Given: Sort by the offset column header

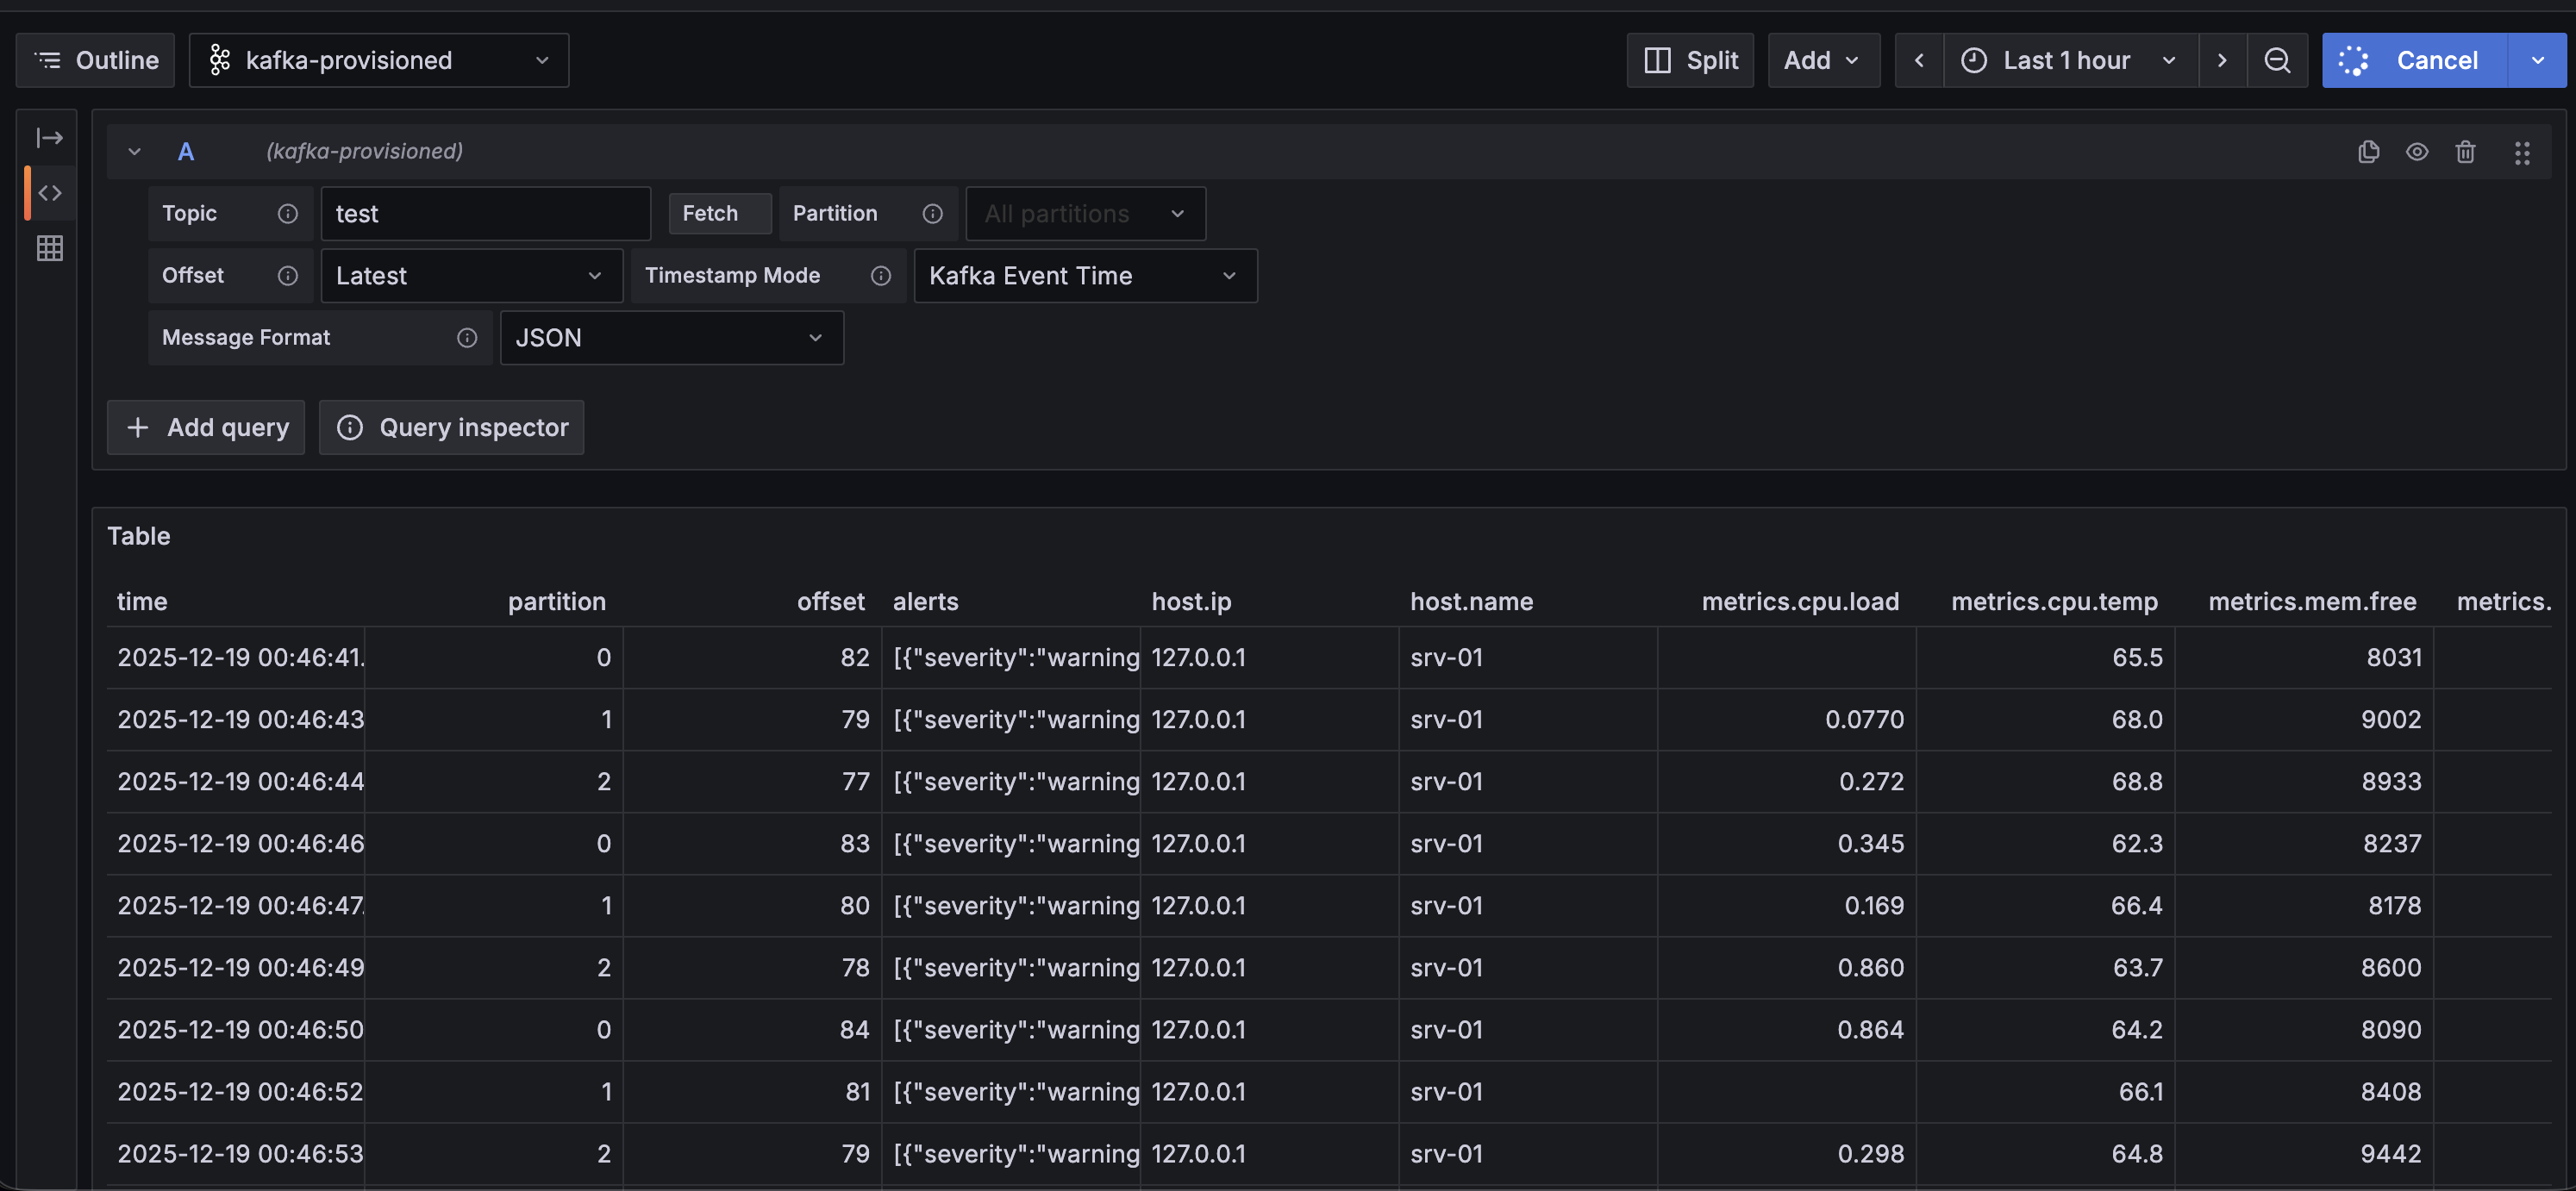Looking at the screenshot, I should click(830, 601).
